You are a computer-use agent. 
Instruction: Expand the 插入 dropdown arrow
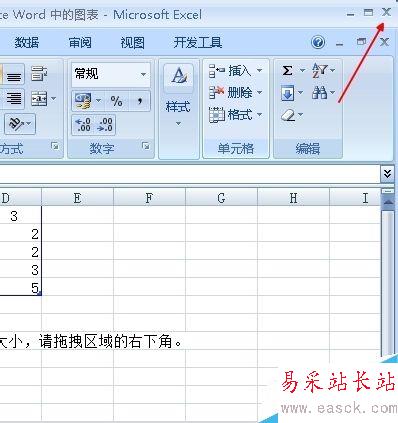pyautogui.click(x=259, y=71)
